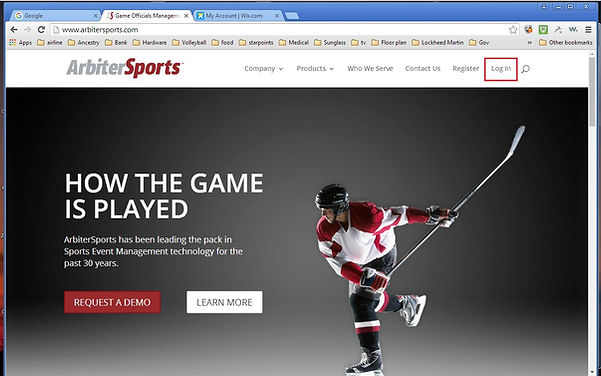Open the Gov bookmarks folder
Viewport: 601px width, 376px height.
[x=479, y=43]
